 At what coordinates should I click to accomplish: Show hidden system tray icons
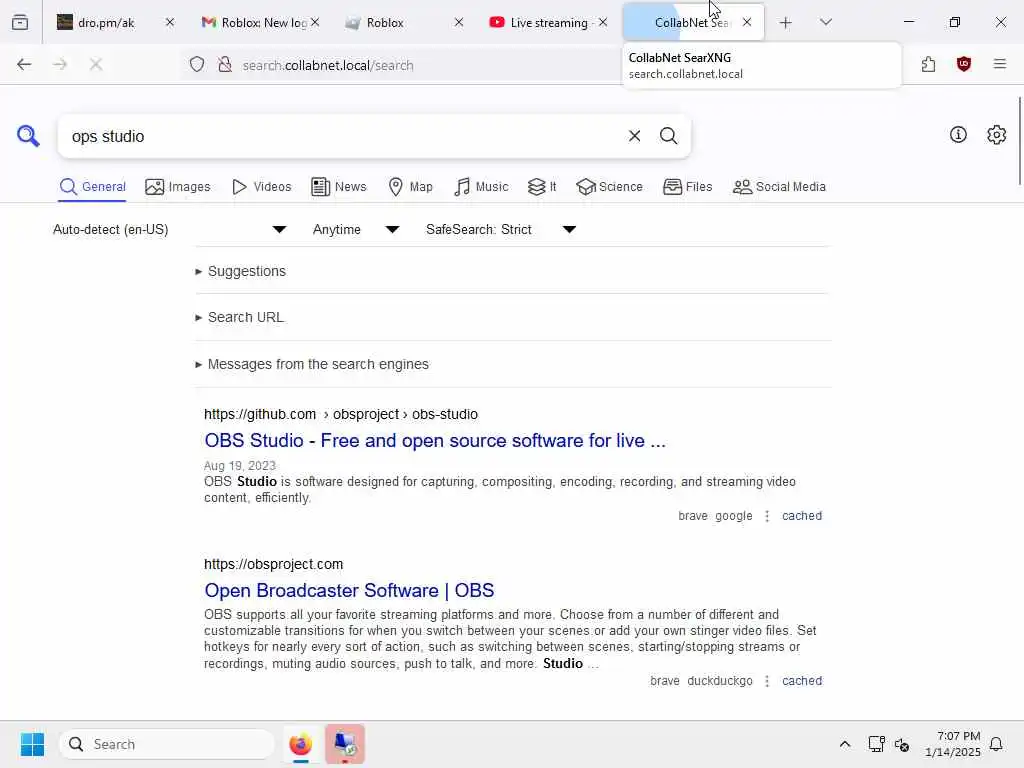point(844,744)
